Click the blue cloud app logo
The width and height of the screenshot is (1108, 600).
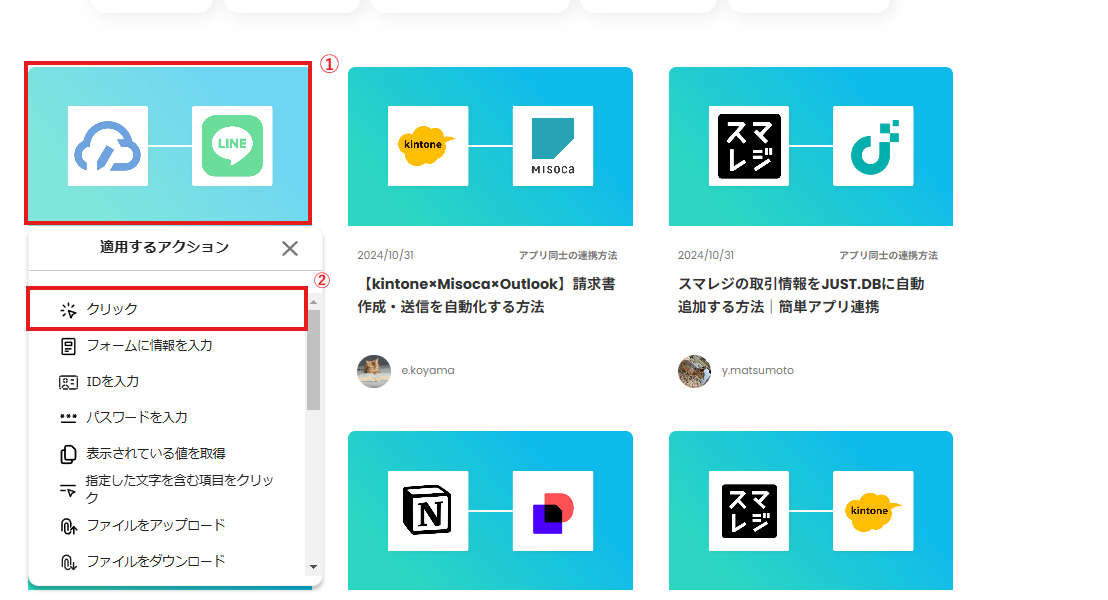pos(108,146)
